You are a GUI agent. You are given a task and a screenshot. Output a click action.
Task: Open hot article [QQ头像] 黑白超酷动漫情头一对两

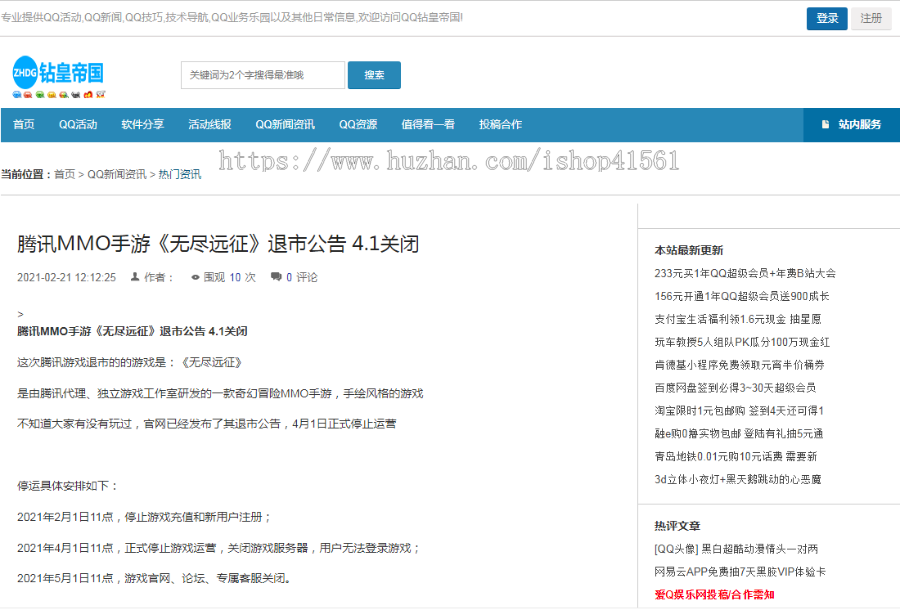(736, 549)
